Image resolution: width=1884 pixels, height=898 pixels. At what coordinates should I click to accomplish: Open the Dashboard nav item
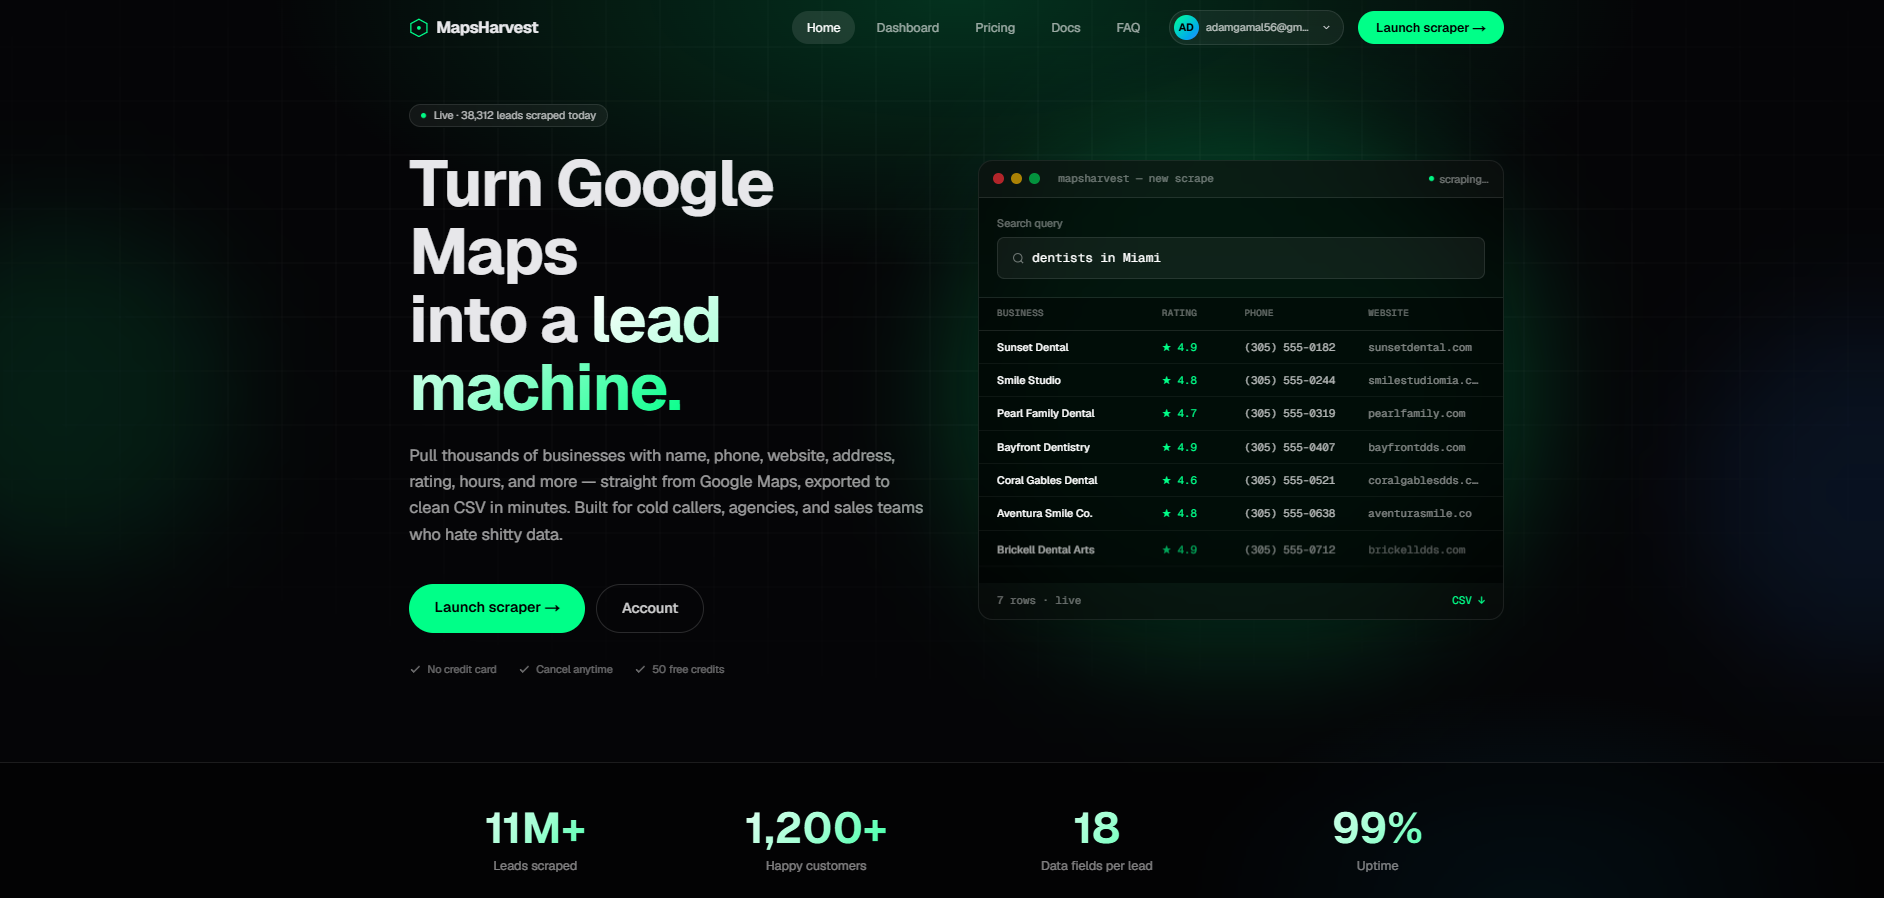click(907, 28)
